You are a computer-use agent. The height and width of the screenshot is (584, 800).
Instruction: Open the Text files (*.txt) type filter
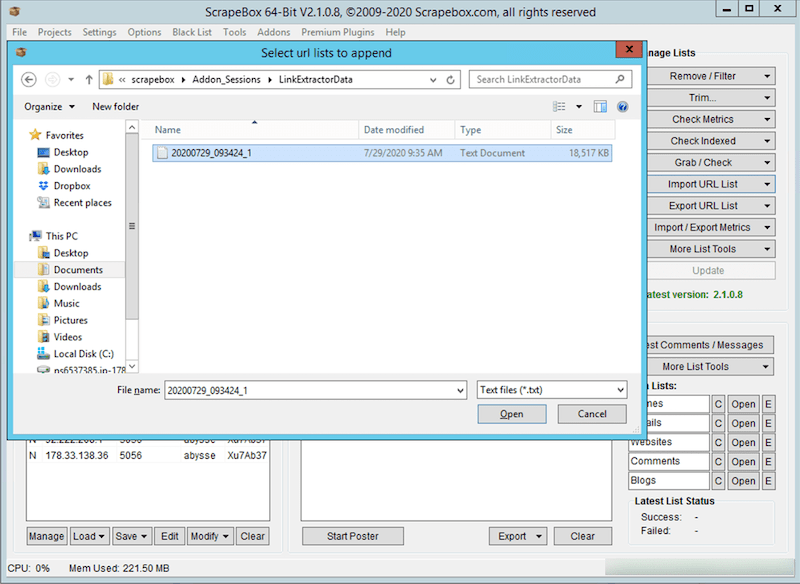pos(552,390)
